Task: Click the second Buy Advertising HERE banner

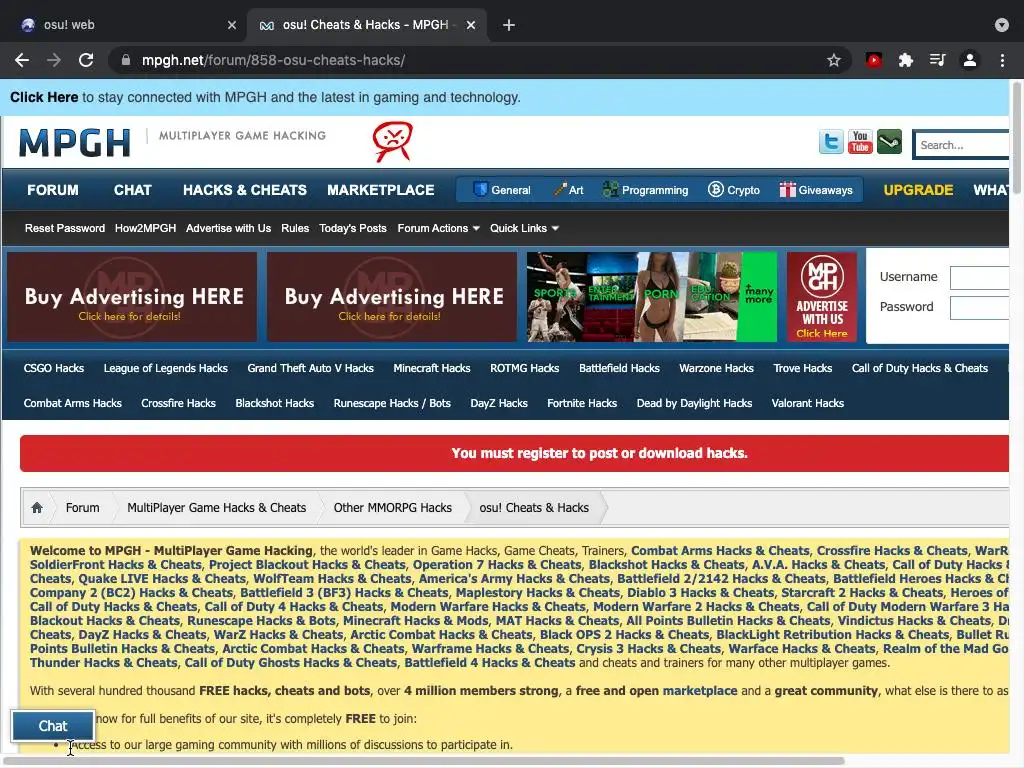Action: 392,296
